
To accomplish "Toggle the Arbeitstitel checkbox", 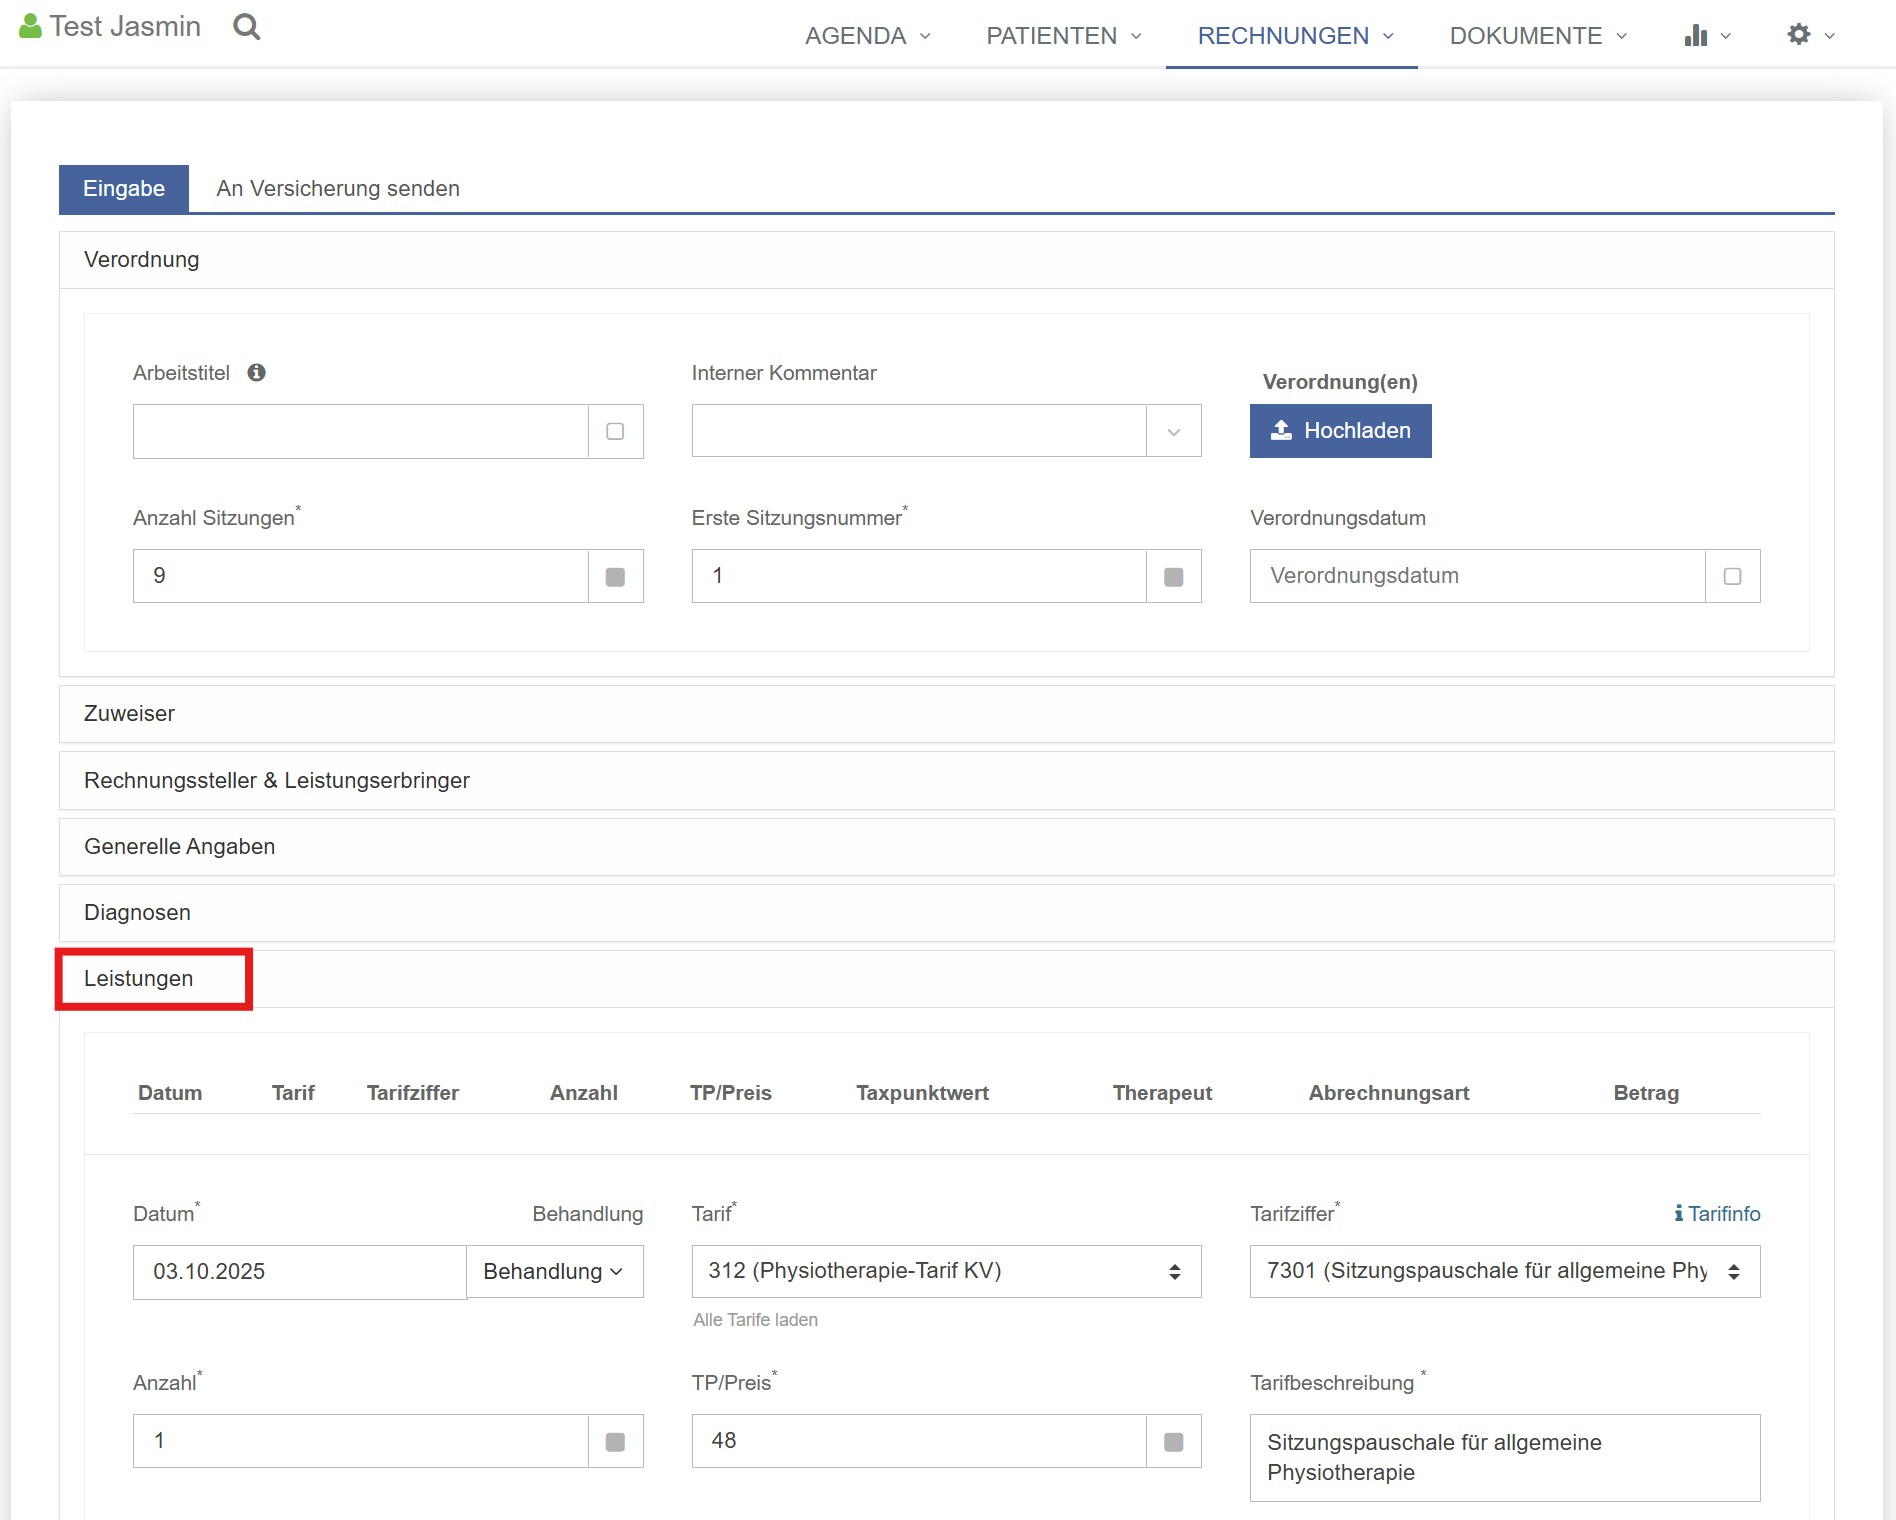I will (615, 432).
